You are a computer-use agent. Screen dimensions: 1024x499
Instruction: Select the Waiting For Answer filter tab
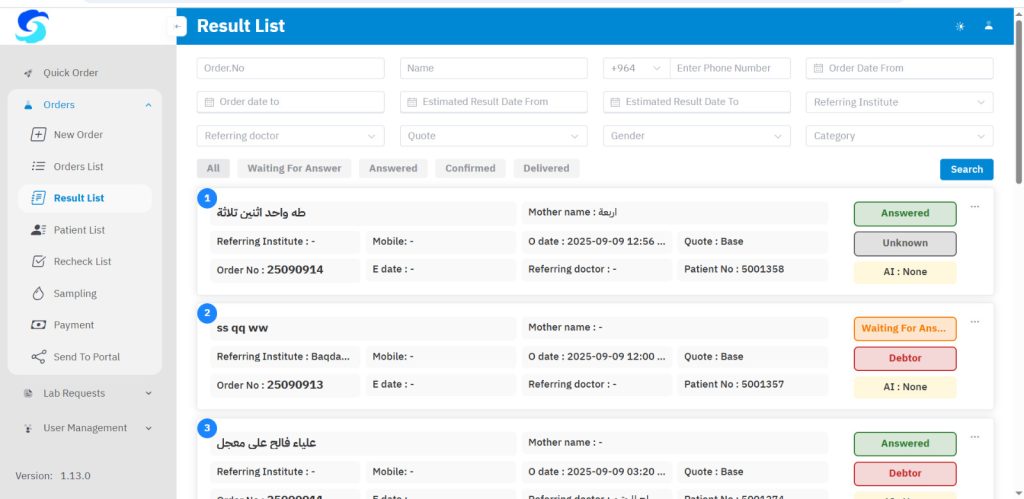click(294, 169)
